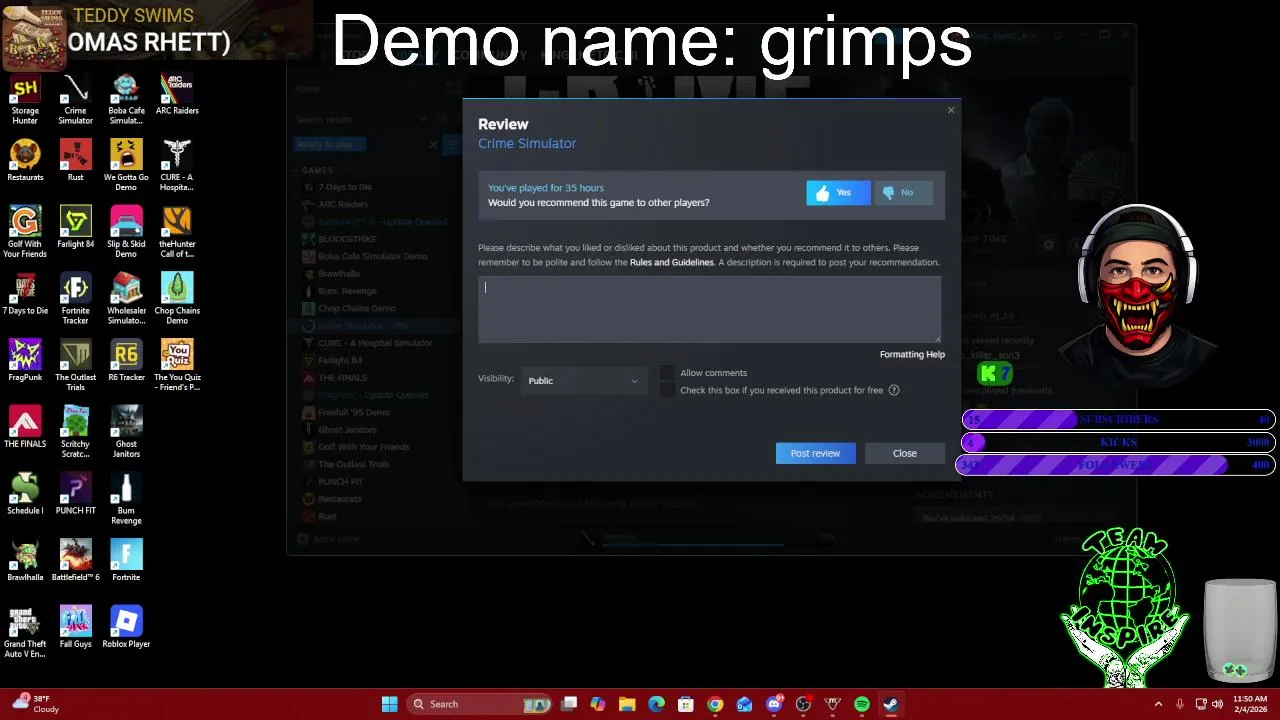Submit with the Post review button
Image resolution: width=1280 pixels, height=720 pixels.
pos(815,453)
